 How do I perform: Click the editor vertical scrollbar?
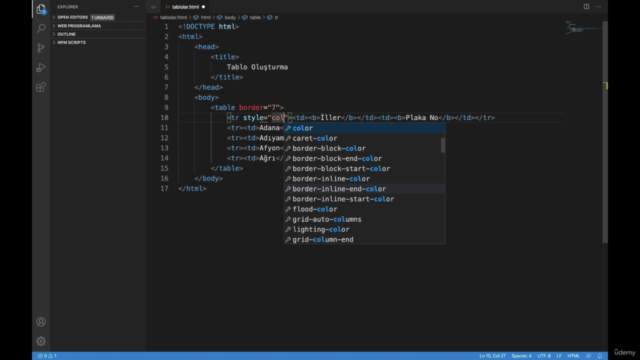[605, 131]
